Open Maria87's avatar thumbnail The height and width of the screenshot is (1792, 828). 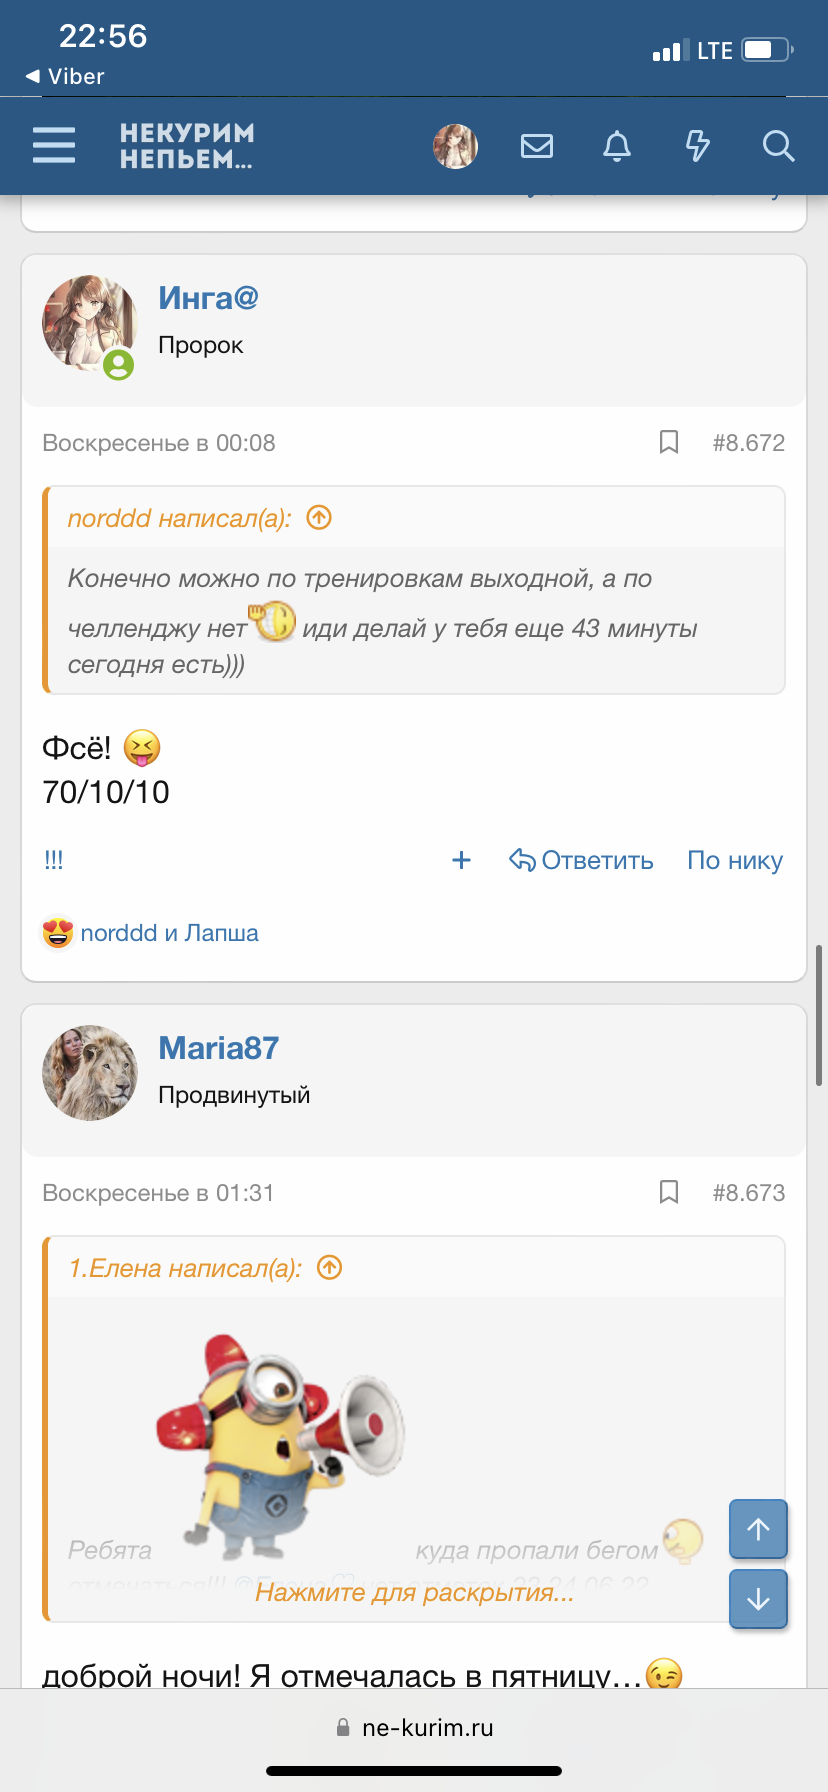click(89, 1072)
